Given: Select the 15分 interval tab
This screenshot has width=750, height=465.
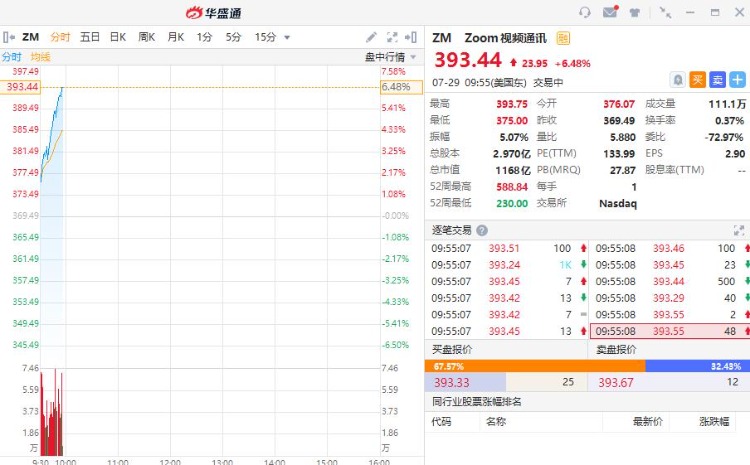Looking at the screenshot, I should click(x=265, y=37).
